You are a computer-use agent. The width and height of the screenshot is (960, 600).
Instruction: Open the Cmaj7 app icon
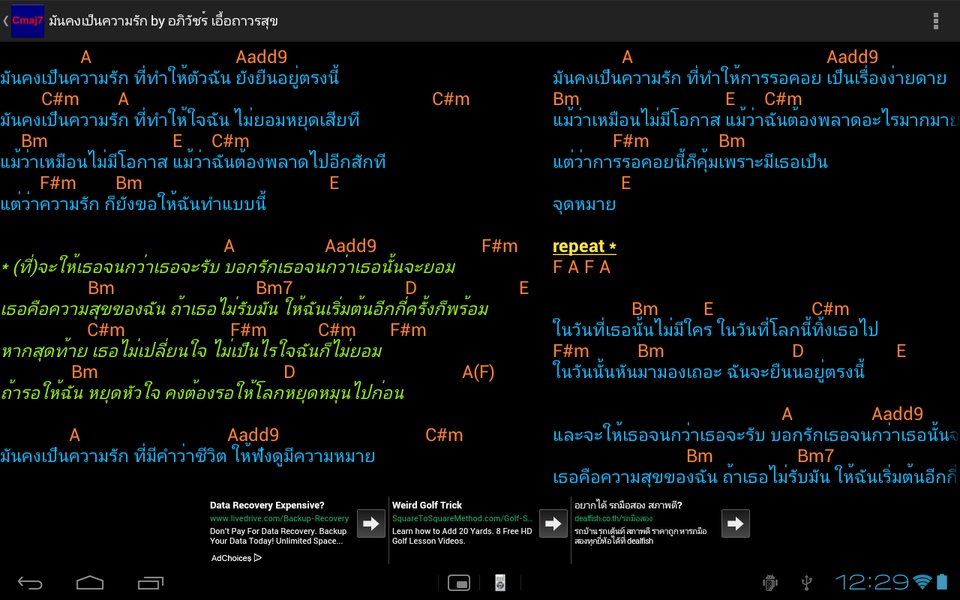[x=28, y=21]
